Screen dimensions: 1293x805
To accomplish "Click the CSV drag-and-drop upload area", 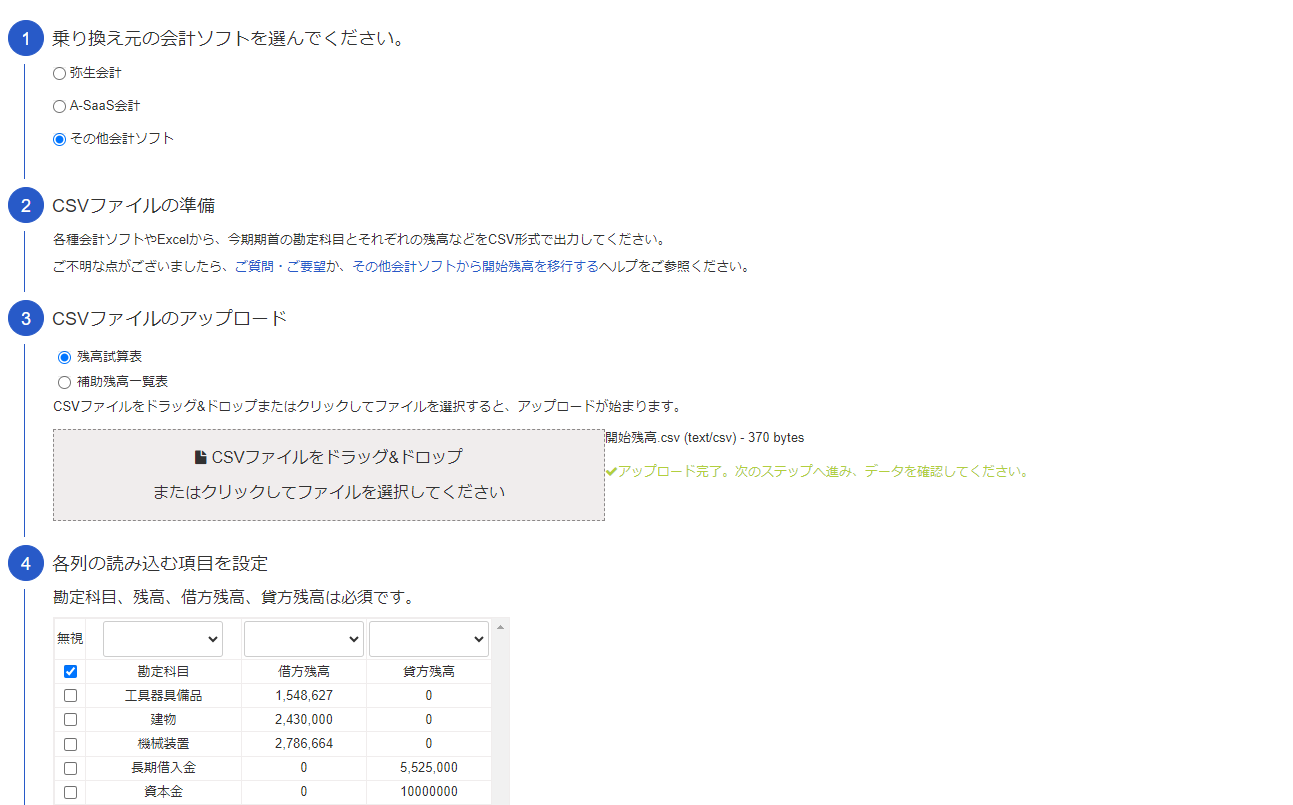I will (x=329, y=475).
